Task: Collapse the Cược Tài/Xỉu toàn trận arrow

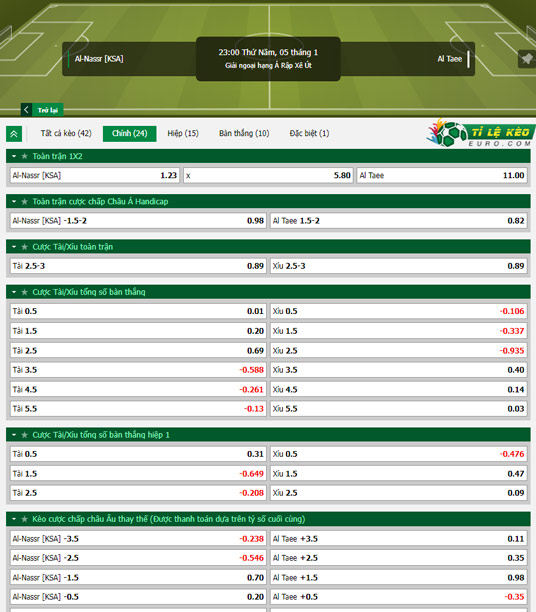Action: click(14, 247)
